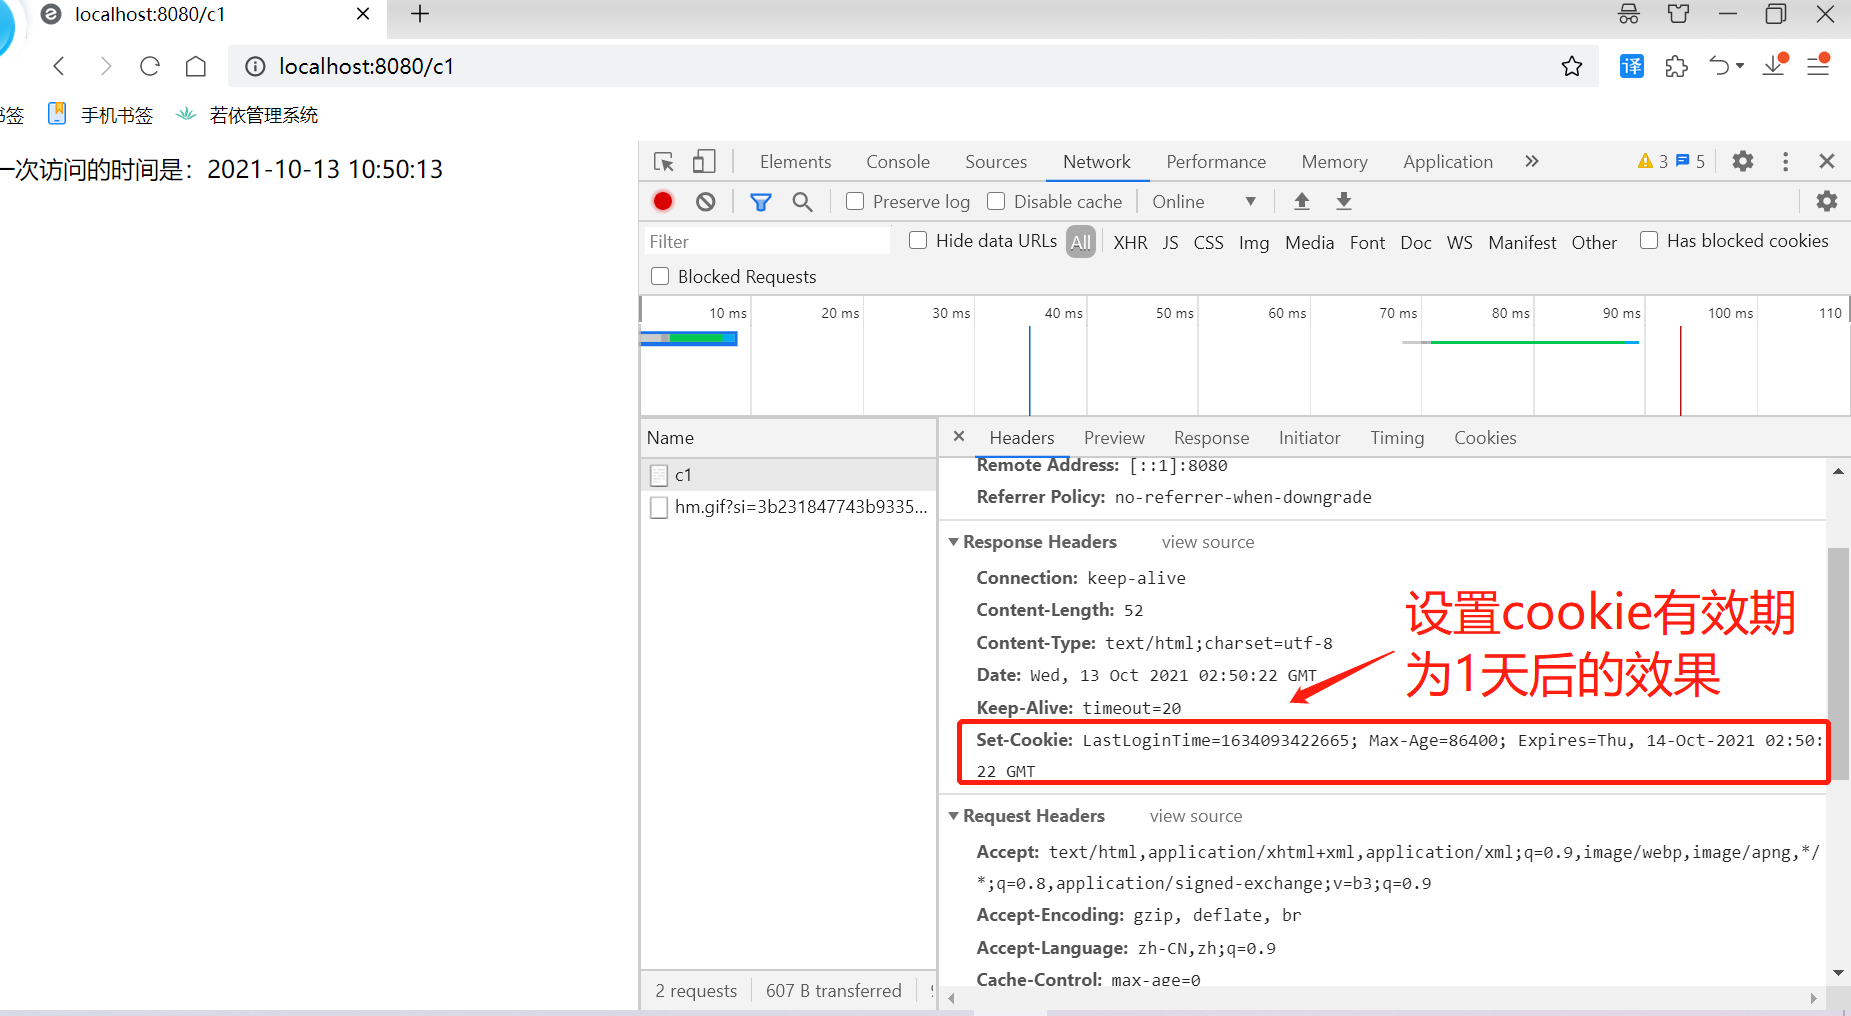Open the browser downloads icon
Screen dimensions: 1851x1016
click(1775, 65)
